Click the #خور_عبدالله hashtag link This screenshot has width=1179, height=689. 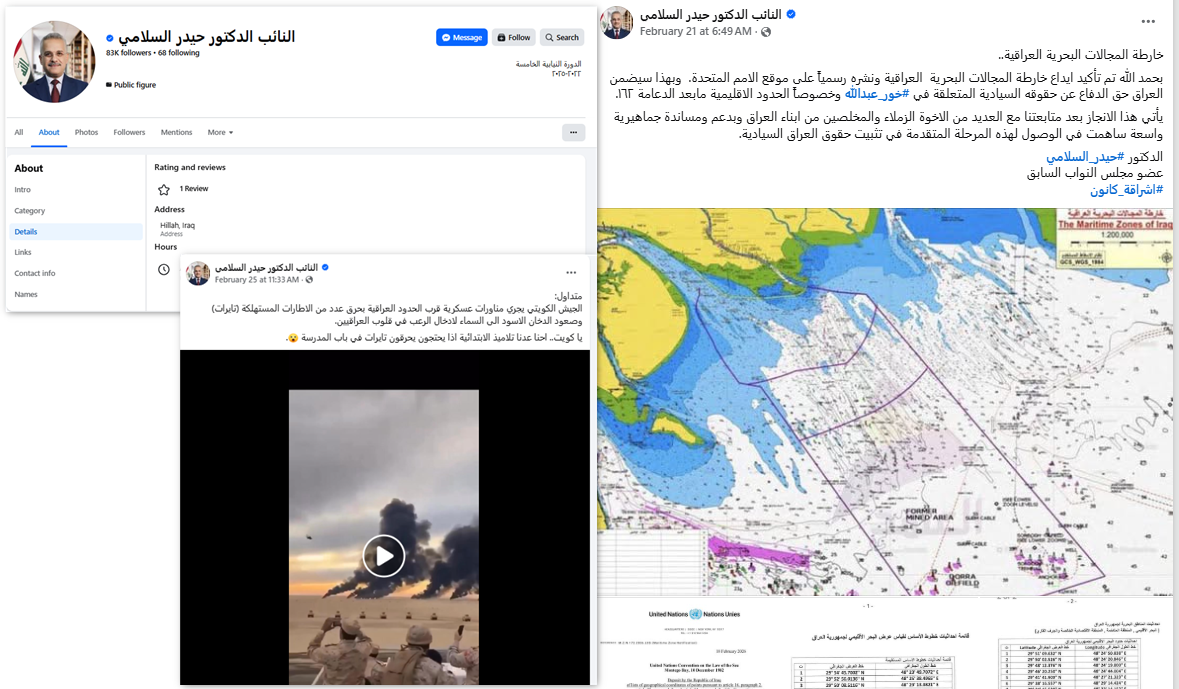tap(877, 94)
